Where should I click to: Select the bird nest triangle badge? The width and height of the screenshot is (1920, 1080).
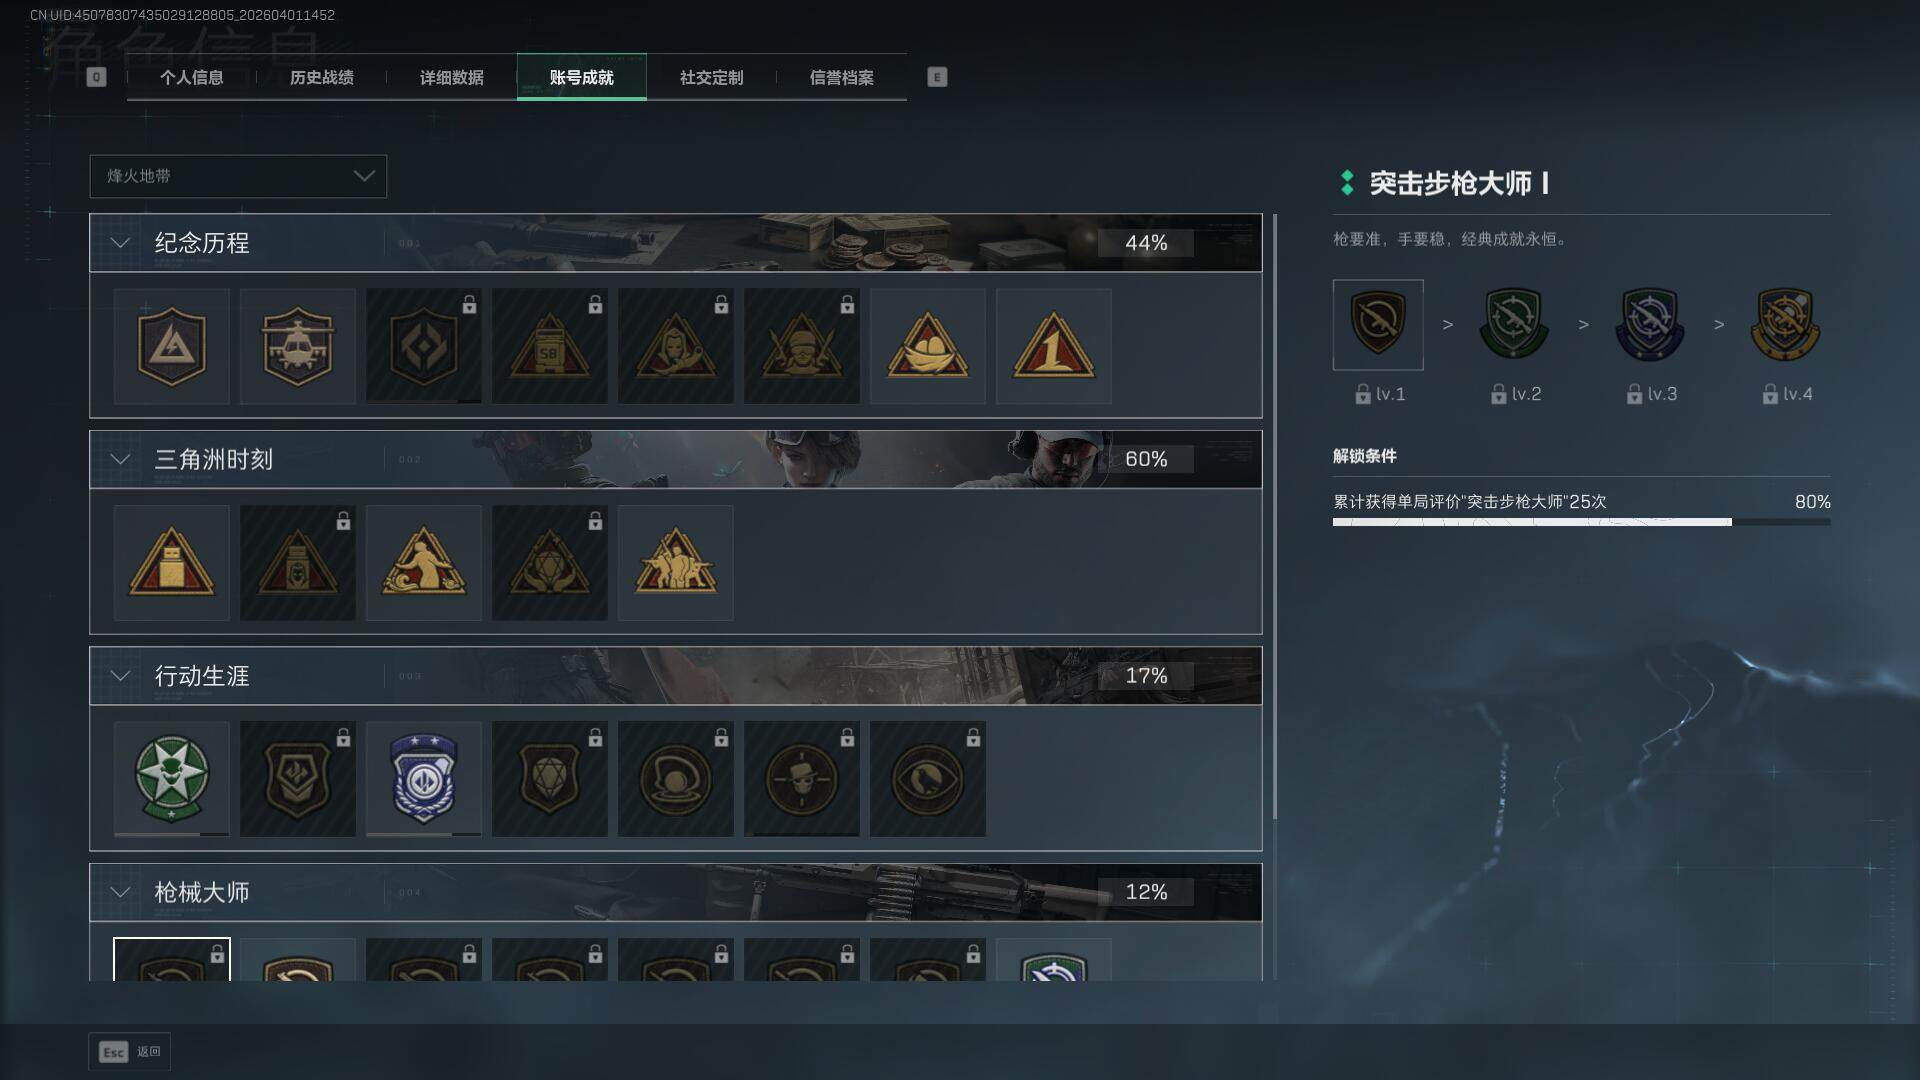927,346
